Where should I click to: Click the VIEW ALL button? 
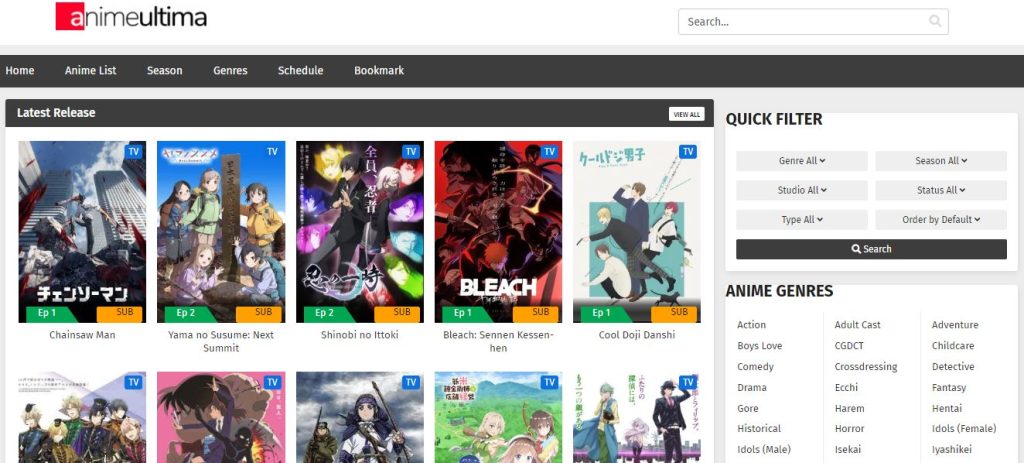[686, 114]
